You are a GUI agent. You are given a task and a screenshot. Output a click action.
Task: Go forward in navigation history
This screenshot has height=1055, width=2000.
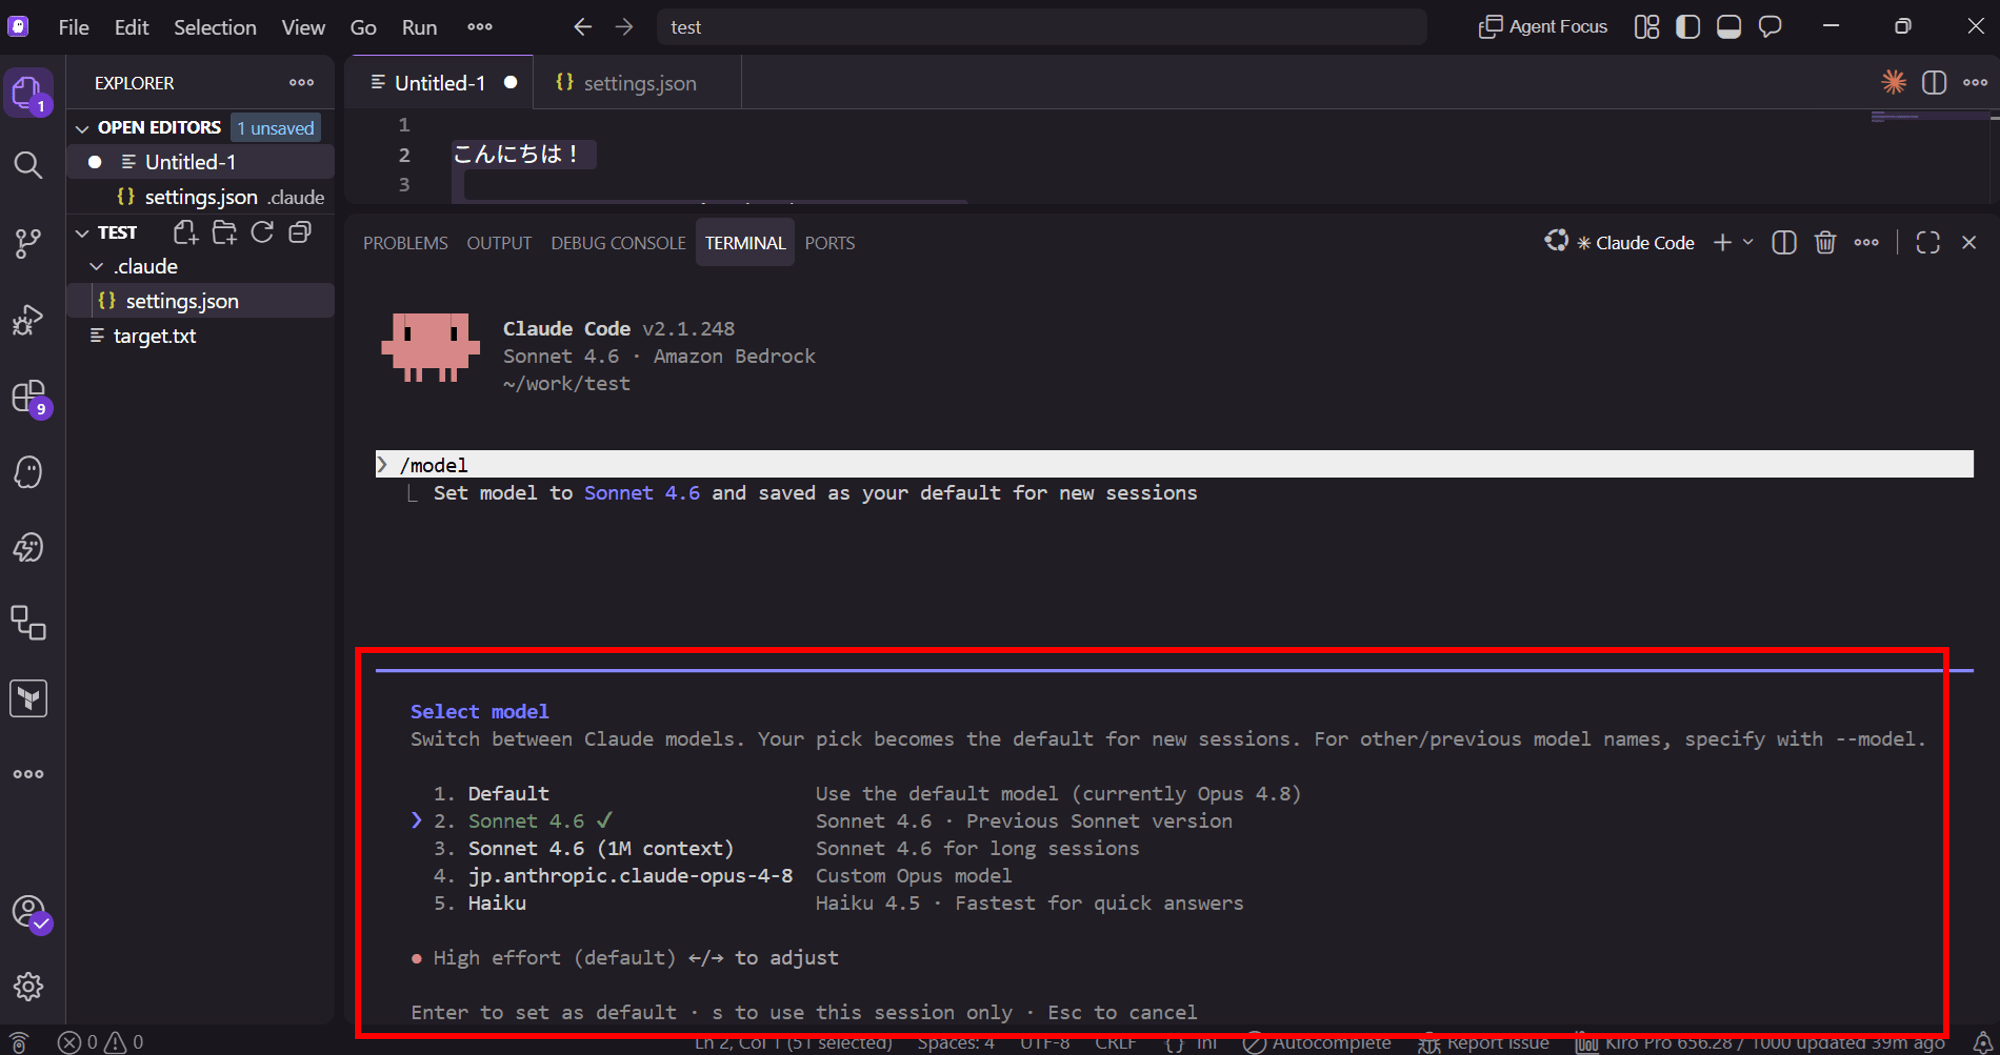point(624,27)
